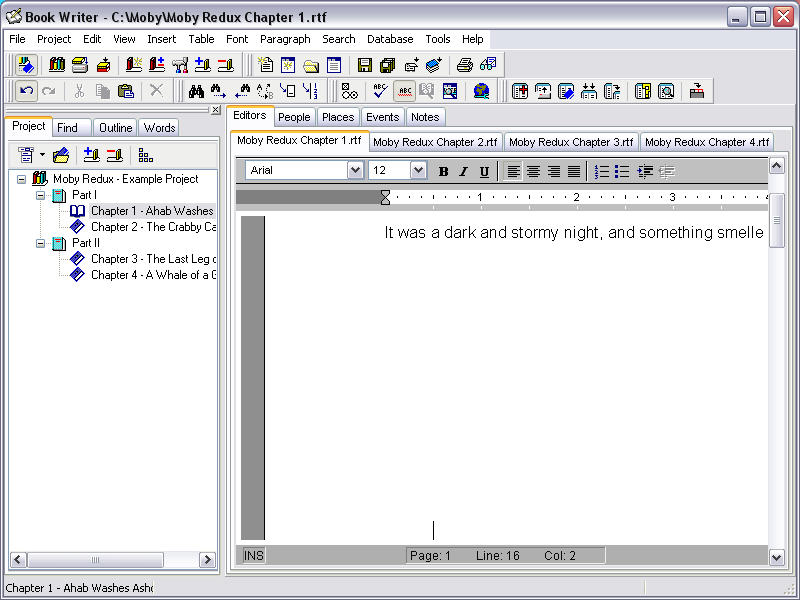Click the Undo arrow icon
This screenshot has width=800, height=600.
(x=27, y=91)
